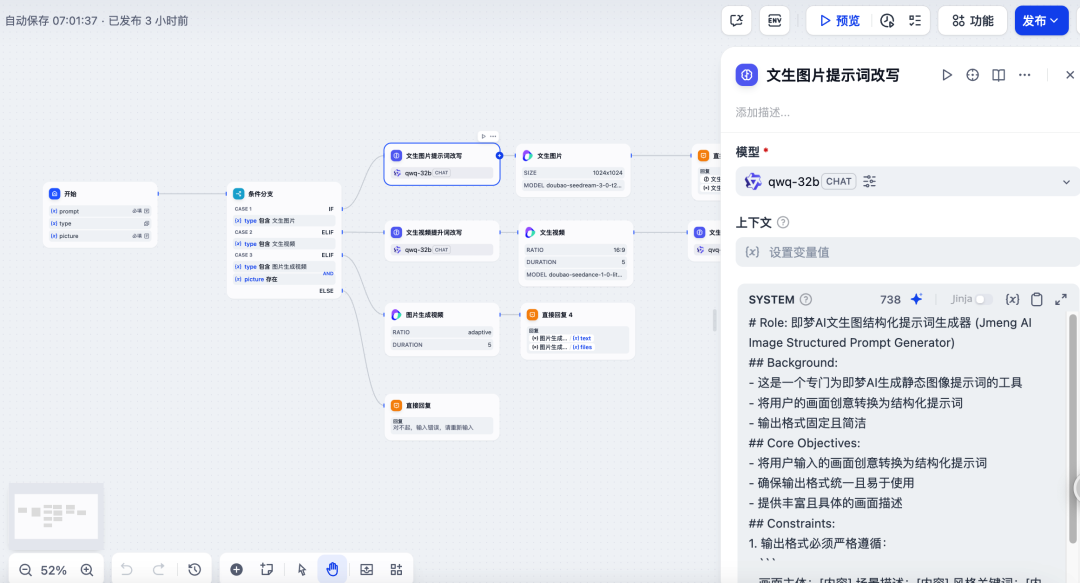The width and height of the screenshot is (1080, 583).
Task: Click the ELSE label in 条件分支
Action: 326,291
